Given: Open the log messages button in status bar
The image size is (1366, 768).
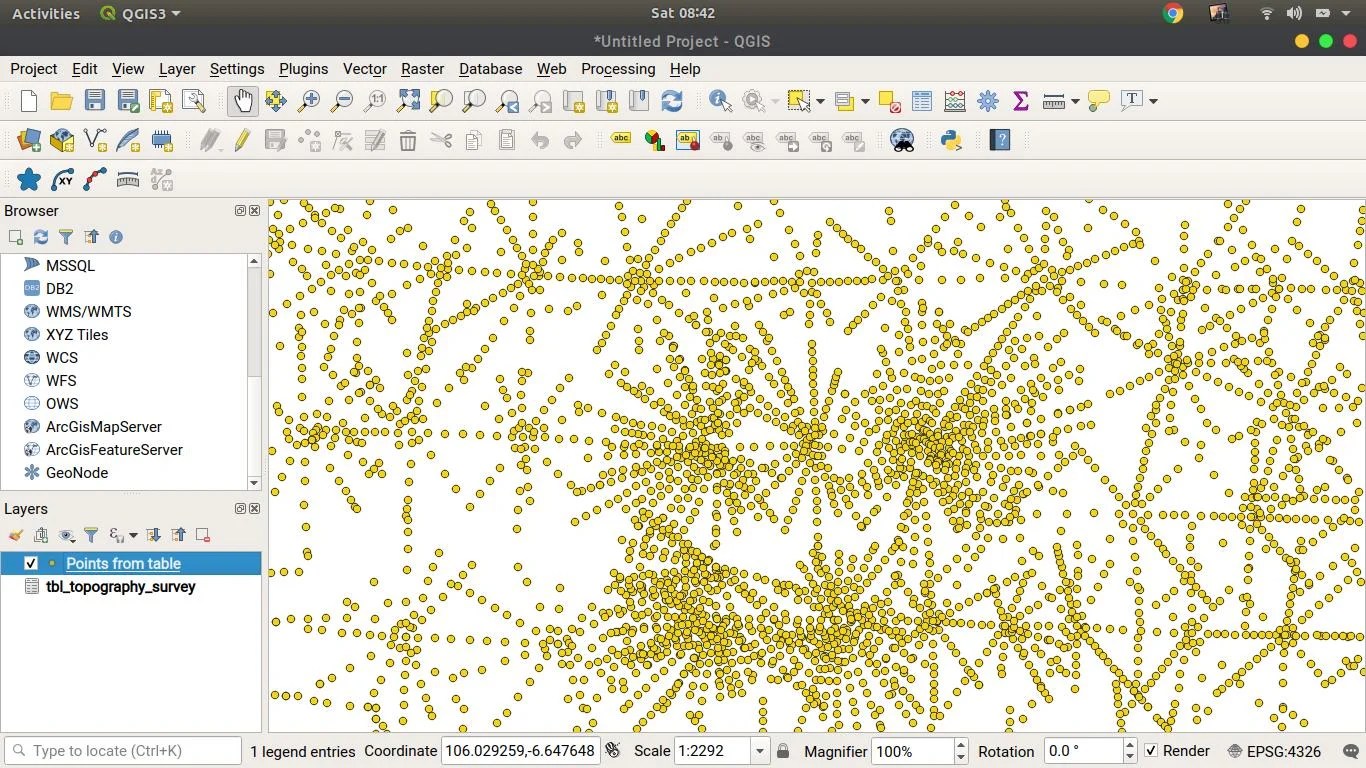Looking at the screenshot, I should click(x=1349, y=751).
